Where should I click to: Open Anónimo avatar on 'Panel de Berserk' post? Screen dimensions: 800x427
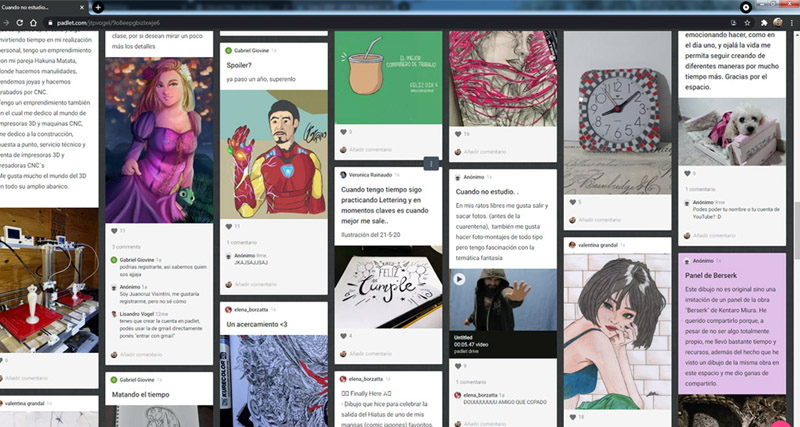click(687, 261)
